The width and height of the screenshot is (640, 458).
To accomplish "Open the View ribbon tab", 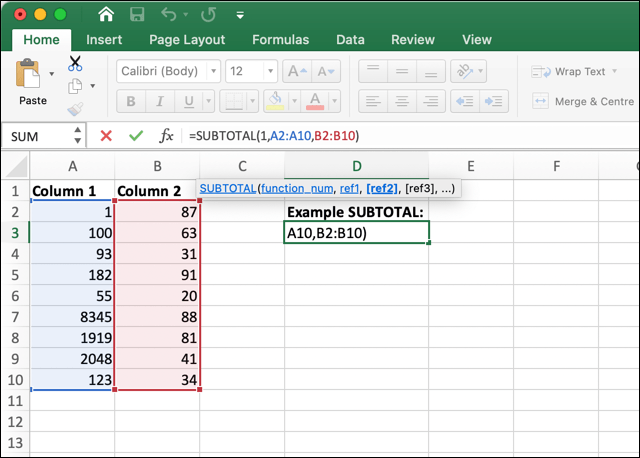I will (477, 40).
